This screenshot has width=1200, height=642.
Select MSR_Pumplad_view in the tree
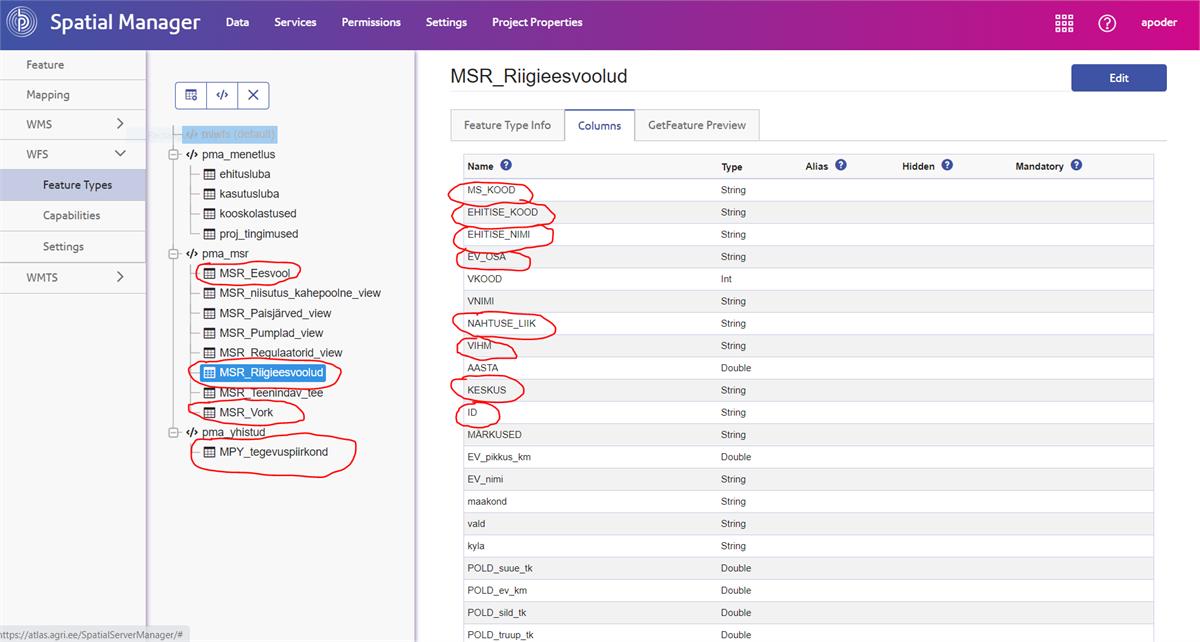point(271,333)
